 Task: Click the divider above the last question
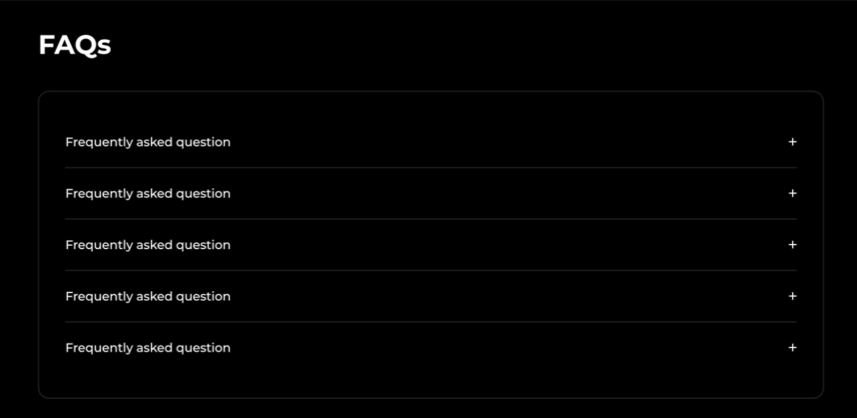coord(430,322)
